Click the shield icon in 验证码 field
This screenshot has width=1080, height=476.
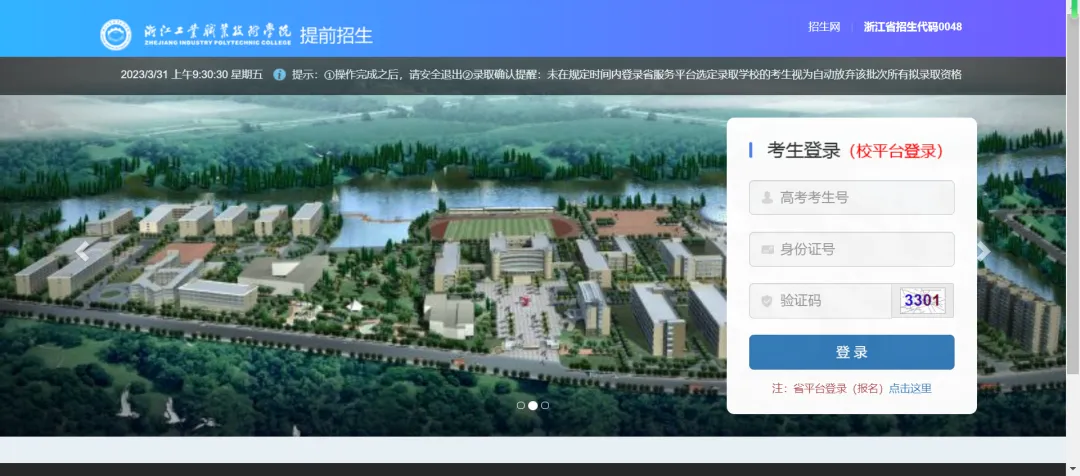[766, 301]
